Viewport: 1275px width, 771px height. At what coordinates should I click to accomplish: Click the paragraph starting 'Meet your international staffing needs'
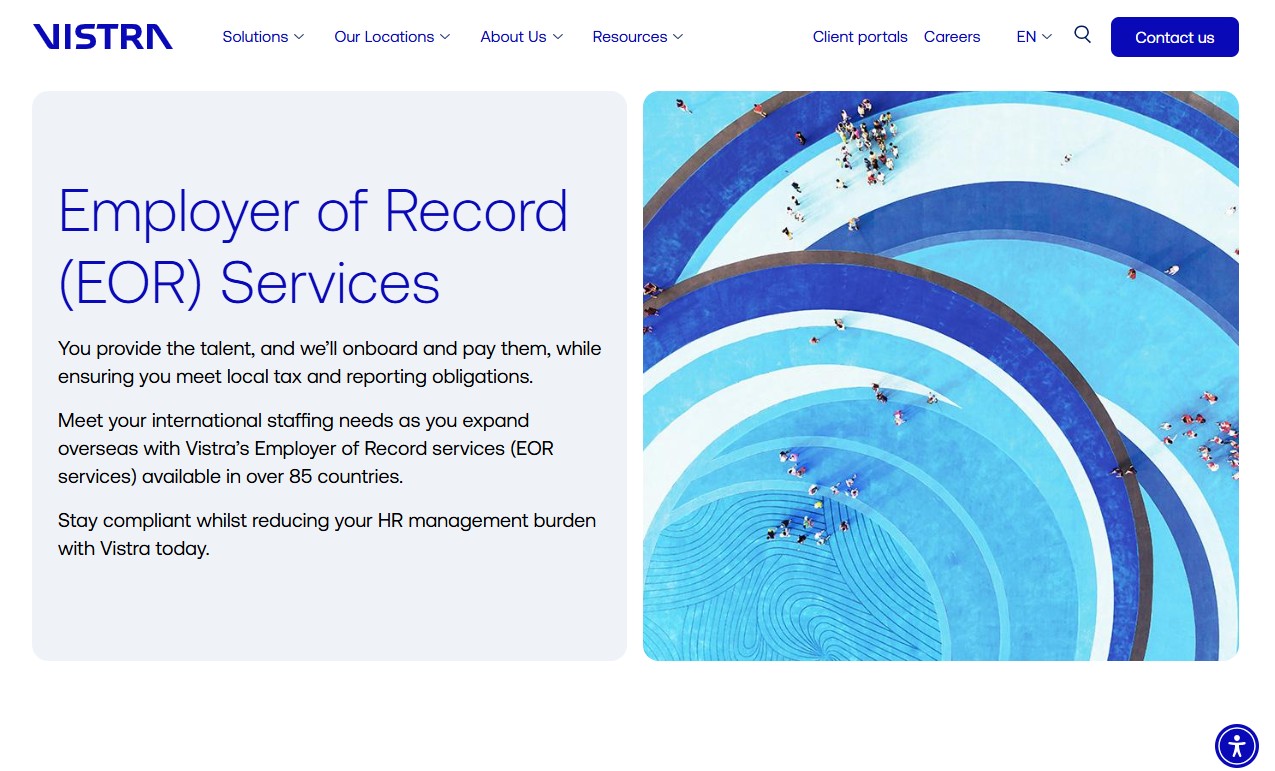(306, 448)
